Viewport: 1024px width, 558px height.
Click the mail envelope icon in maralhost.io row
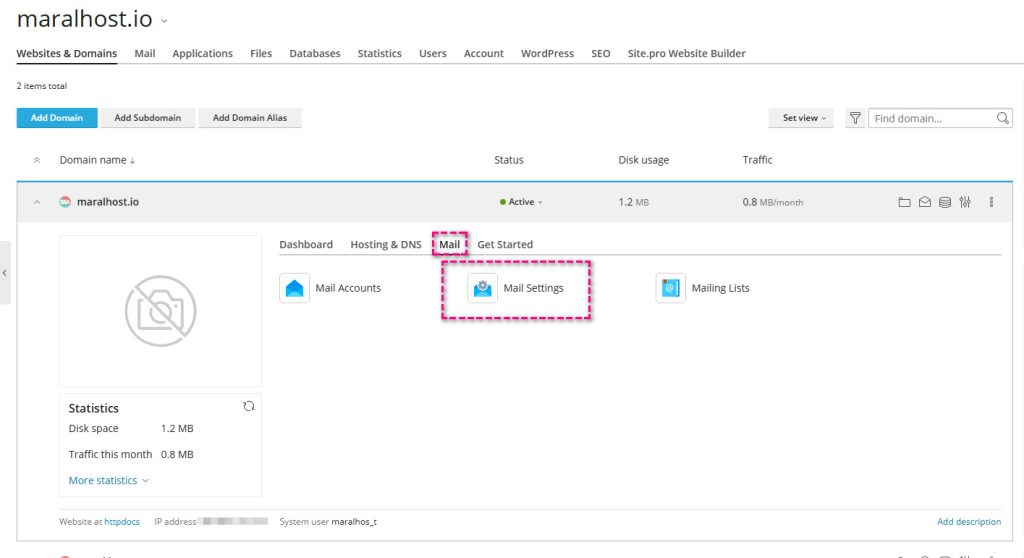pos(925,202)
